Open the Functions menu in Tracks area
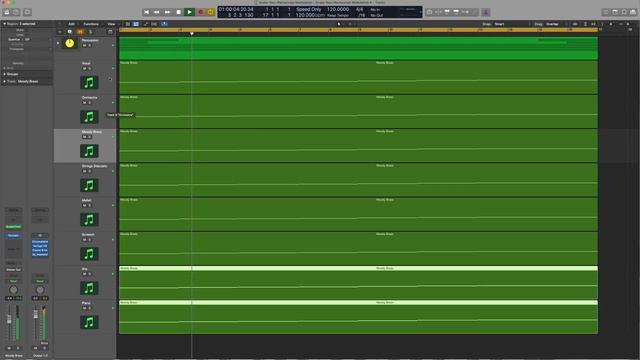The height and width of the screenshot is (360, 640). 91,24
